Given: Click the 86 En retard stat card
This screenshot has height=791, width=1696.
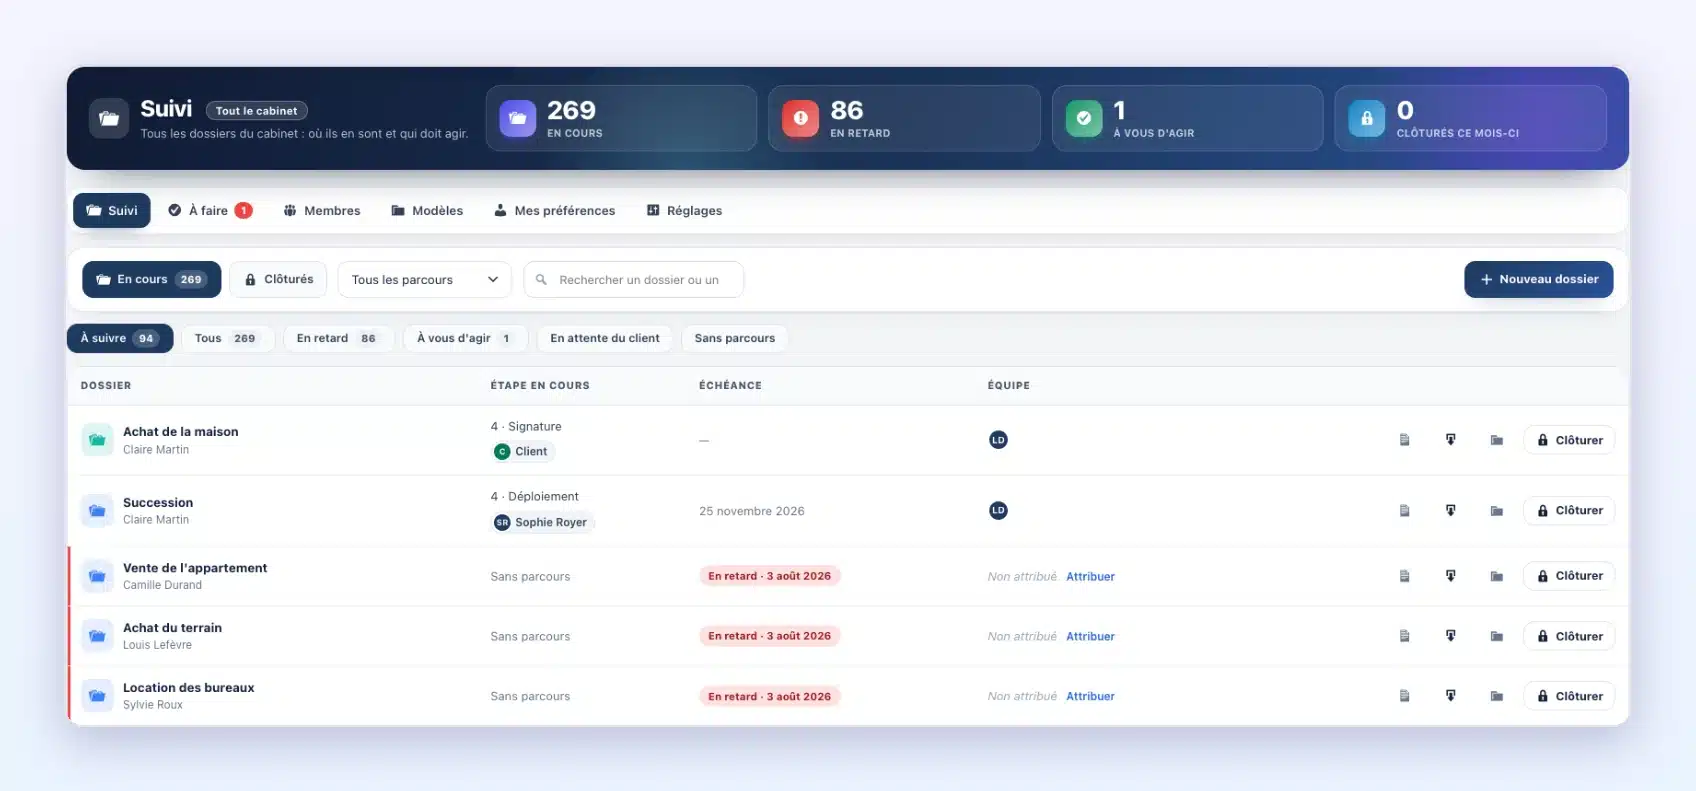Looking at the screenshot, I should coord(904,118).
